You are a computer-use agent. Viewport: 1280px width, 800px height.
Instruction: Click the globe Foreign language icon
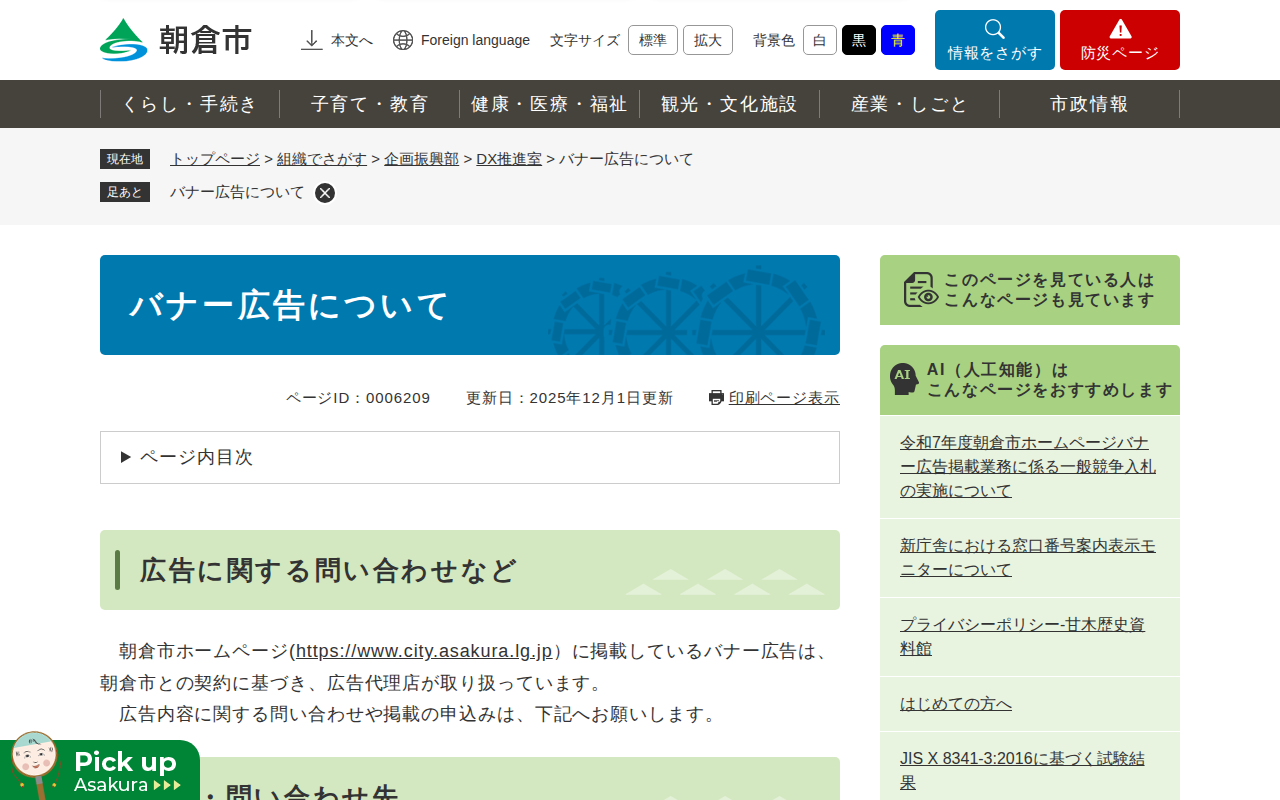click(403, 40)
